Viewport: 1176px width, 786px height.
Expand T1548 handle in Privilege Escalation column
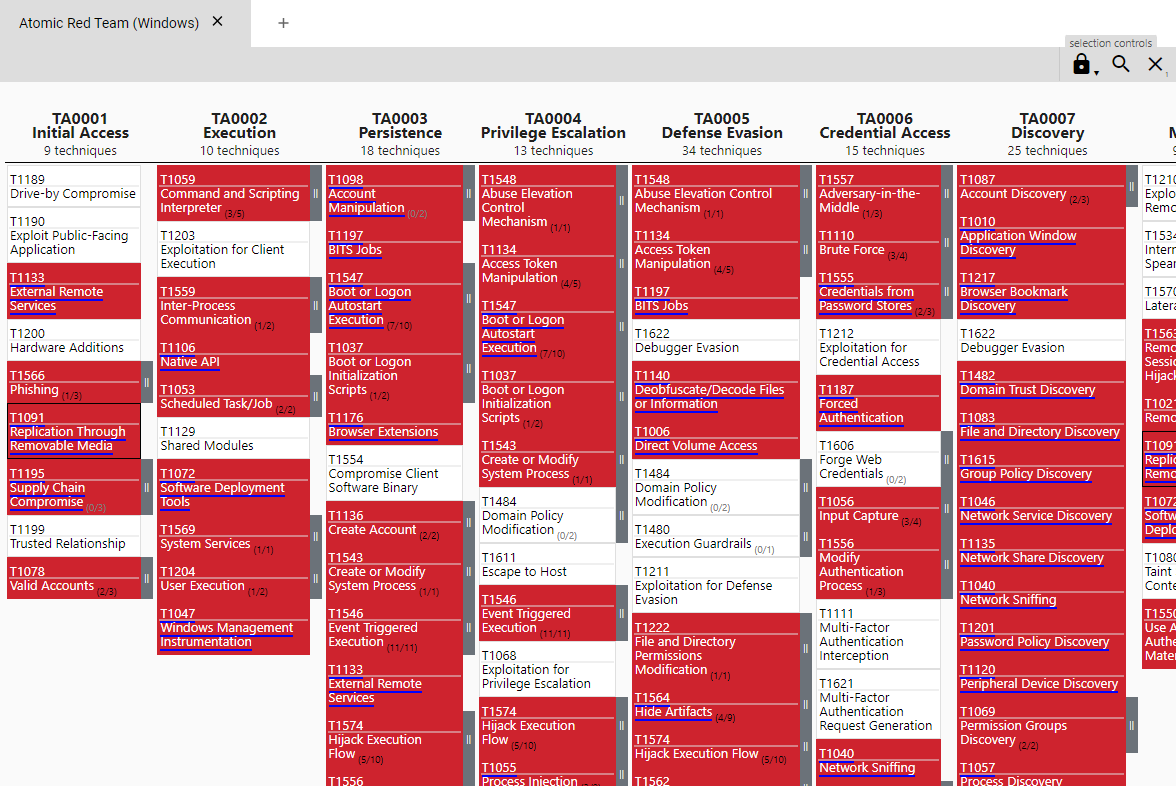pyautogui.click(x=622, y=200)
